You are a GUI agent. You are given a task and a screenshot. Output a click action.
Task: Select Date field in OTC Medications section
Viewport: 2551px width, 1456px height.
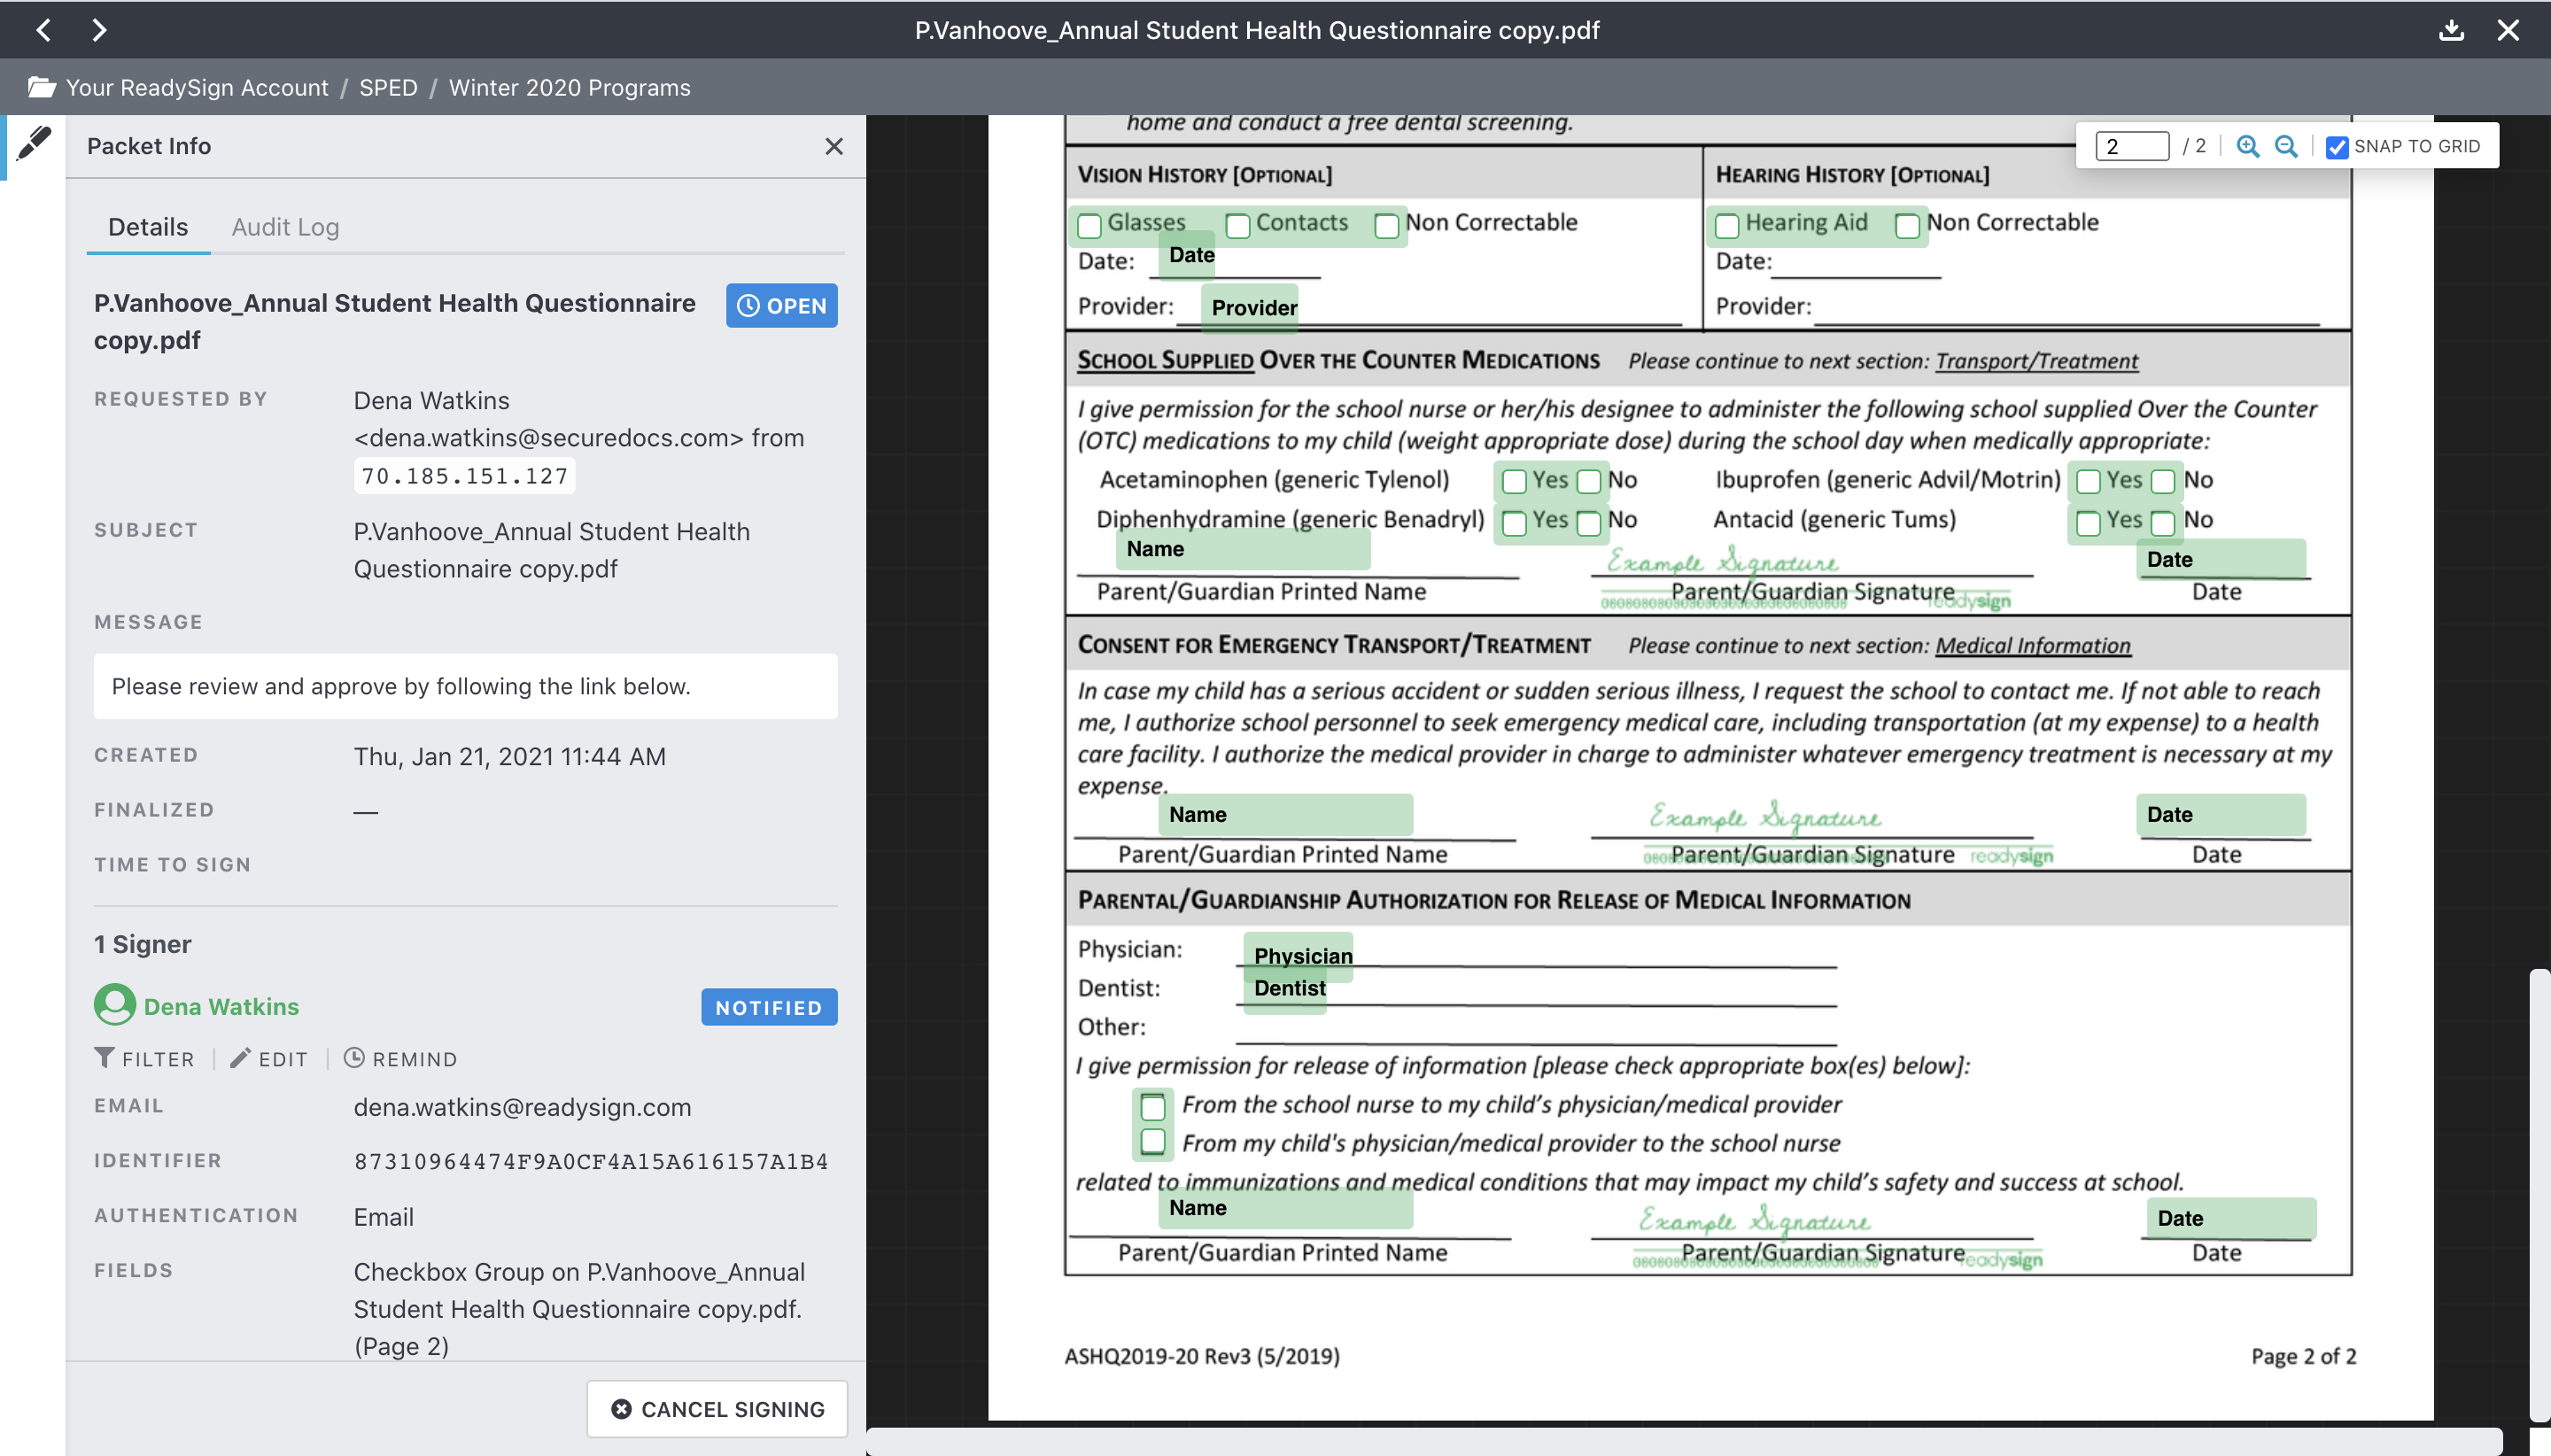pos(2222,559)
